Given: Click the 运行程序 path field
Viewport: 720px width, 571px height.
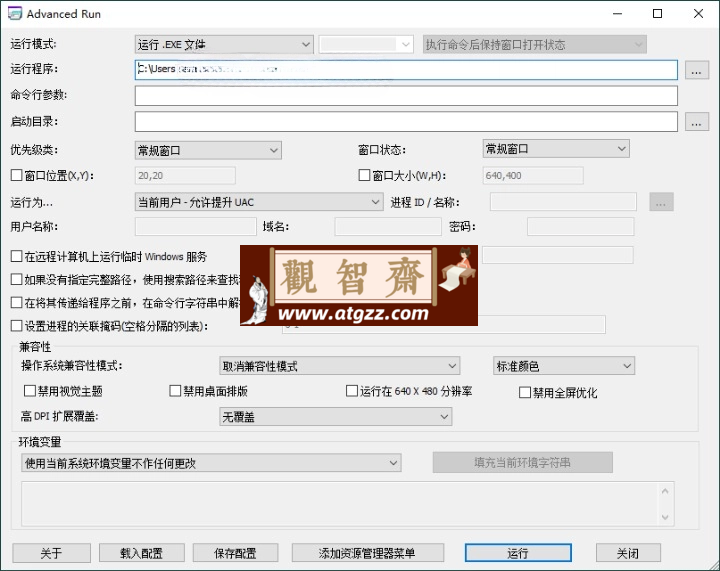Looking at the screenshot, I should click(406, 70).
